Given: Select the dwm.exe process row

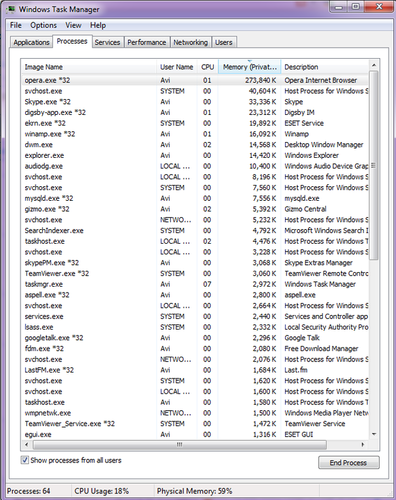Looking at the screenshot, I should point(195,145).
